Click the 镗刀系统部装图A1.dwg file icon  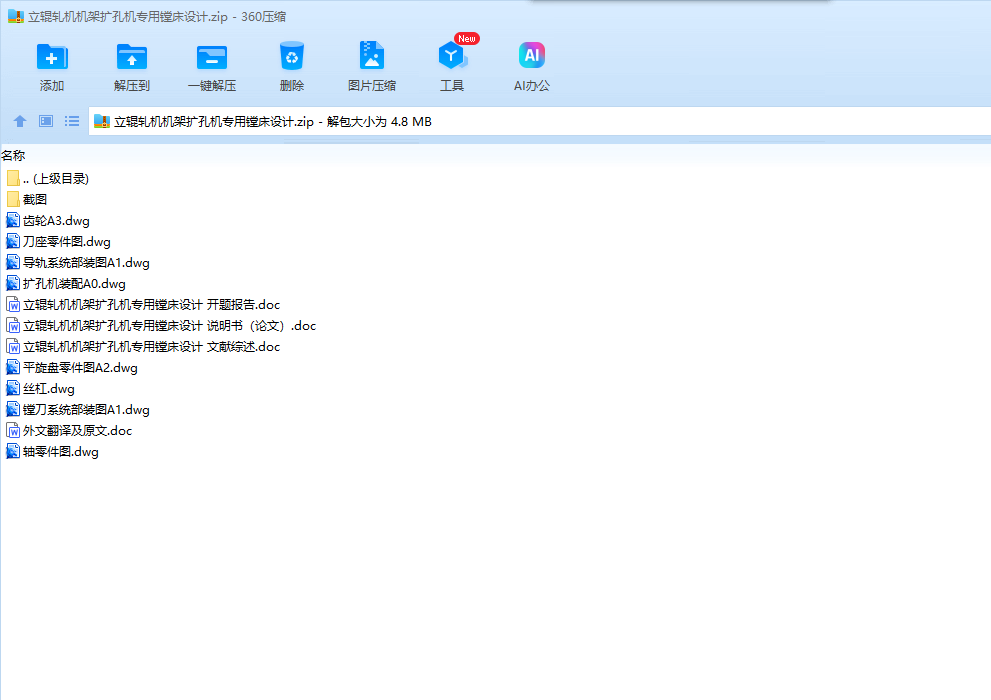[13, 409]
